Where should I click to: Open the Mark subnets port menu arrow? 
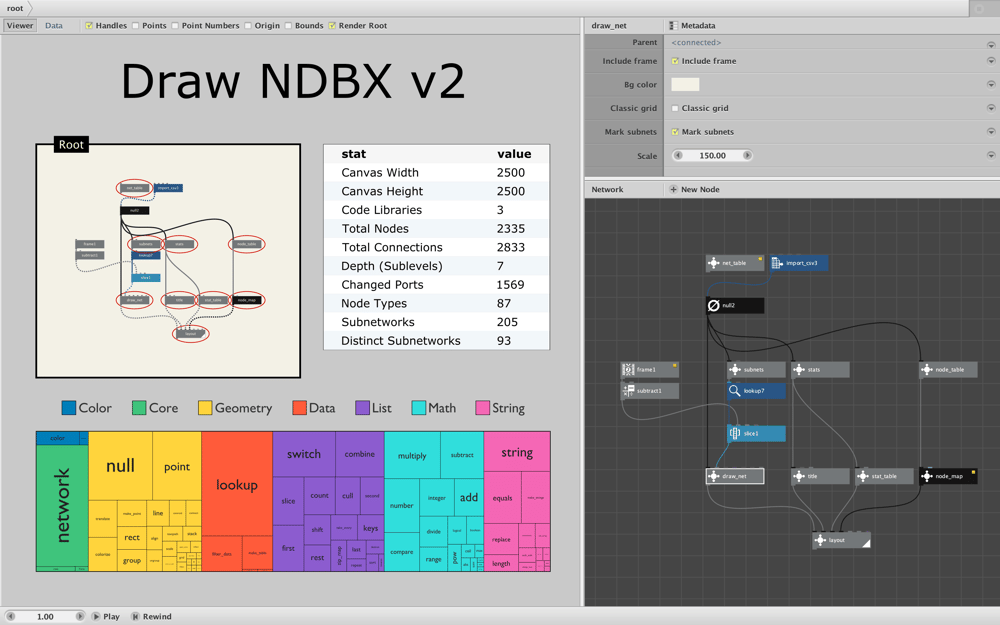tap(991, 131)
